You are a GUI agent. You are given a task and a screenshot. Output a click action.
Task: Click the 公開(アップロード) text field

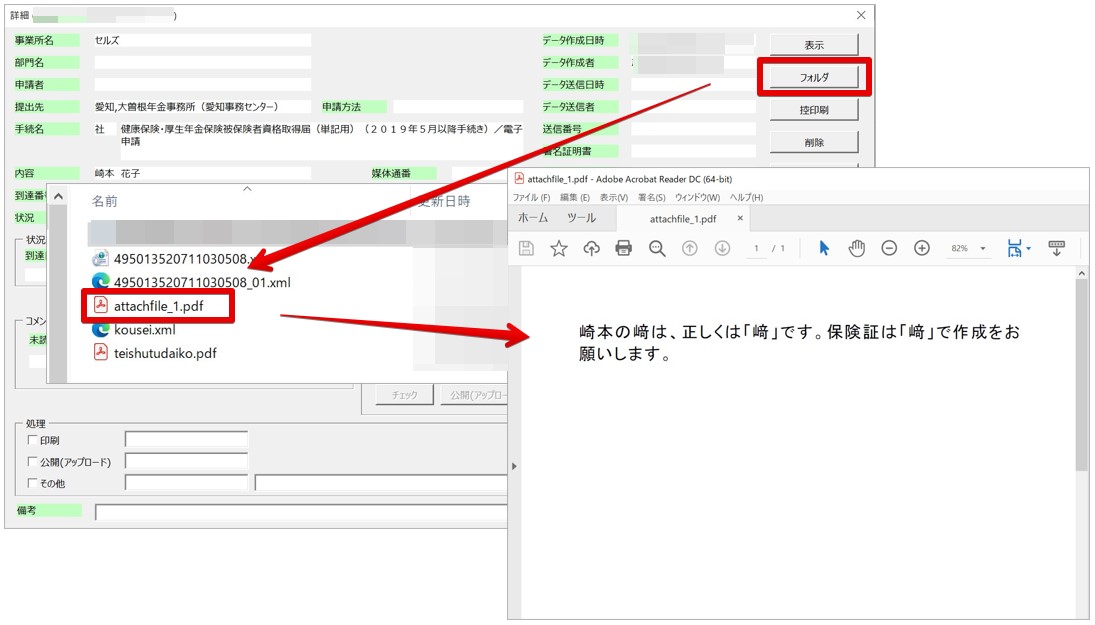[x=186, y=461]
